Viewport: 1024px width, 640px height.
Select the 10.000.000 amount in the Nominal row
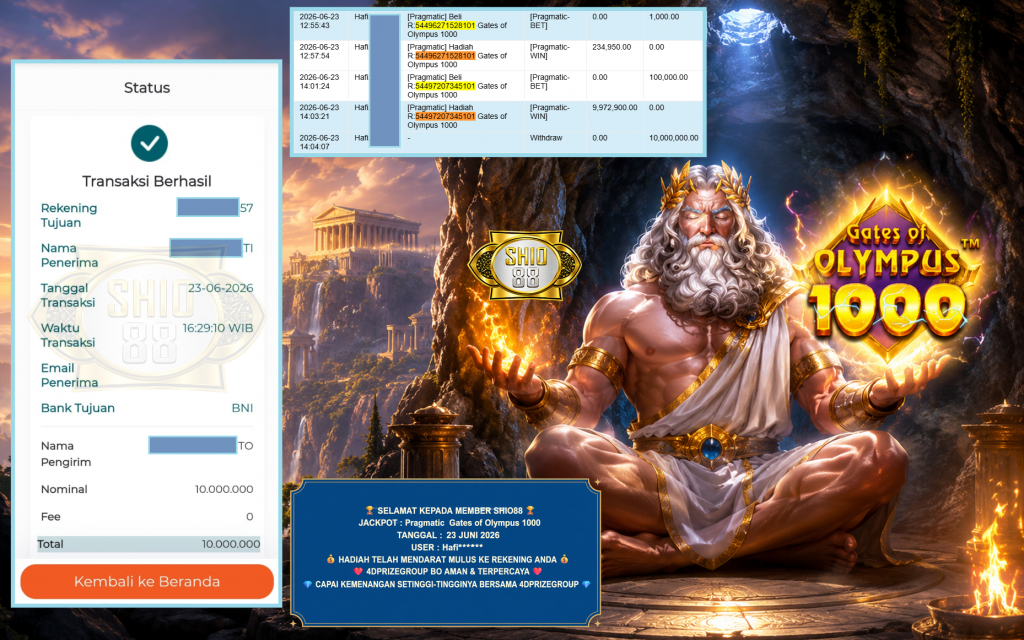click(224, 489)
